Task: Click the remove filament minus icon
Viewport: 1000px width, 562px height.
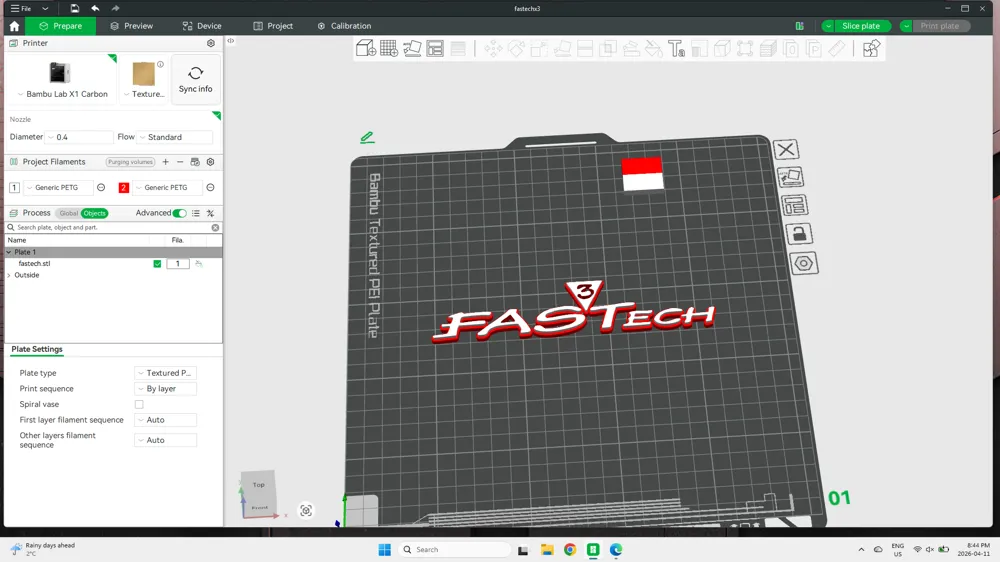Action: click(x=180, y=162)
